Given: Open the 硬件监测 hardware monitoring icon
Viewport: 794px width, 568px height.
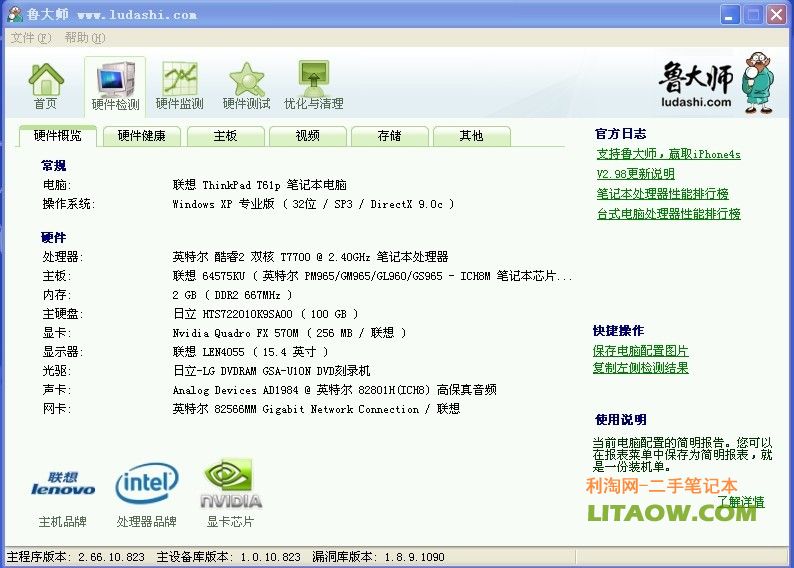Looking at the screenshot, I should click(180, 84).
